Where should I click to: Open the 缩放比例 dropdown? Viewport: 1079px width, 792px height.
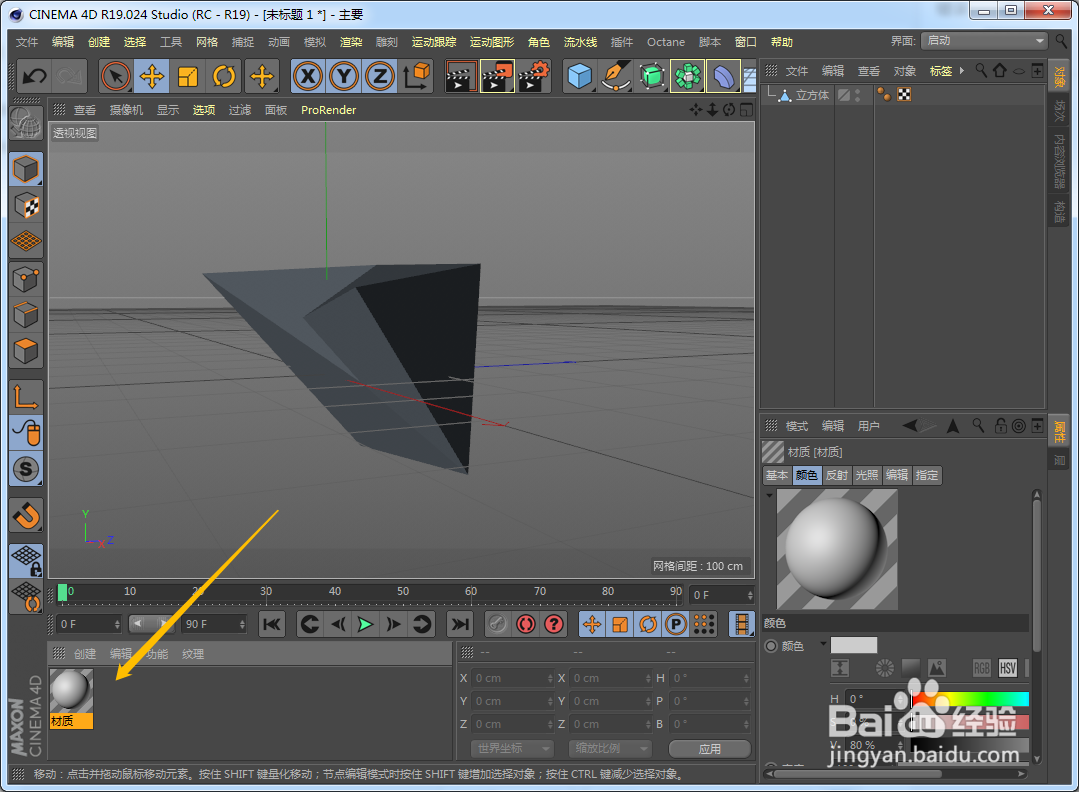point(610,748)
